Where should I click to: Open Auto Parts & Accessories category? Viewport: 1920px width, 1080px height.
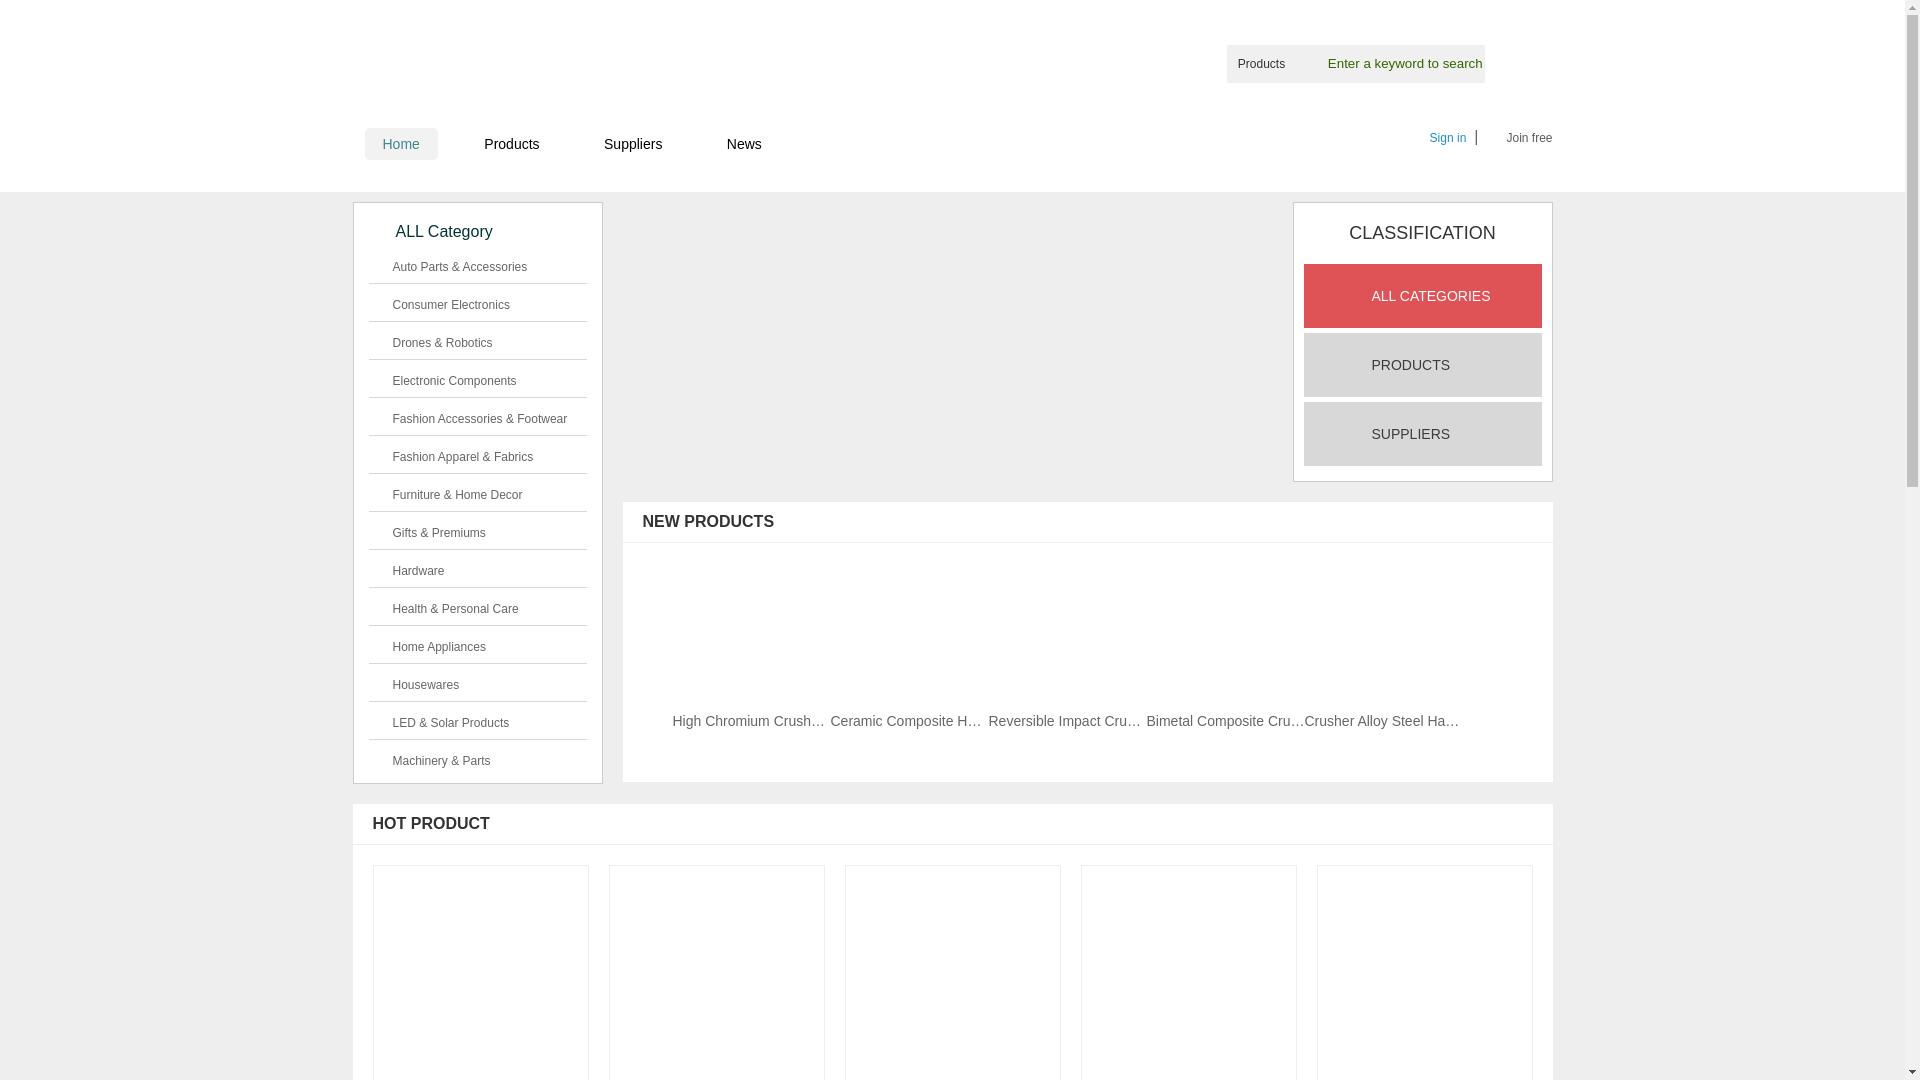coord(459,267)
